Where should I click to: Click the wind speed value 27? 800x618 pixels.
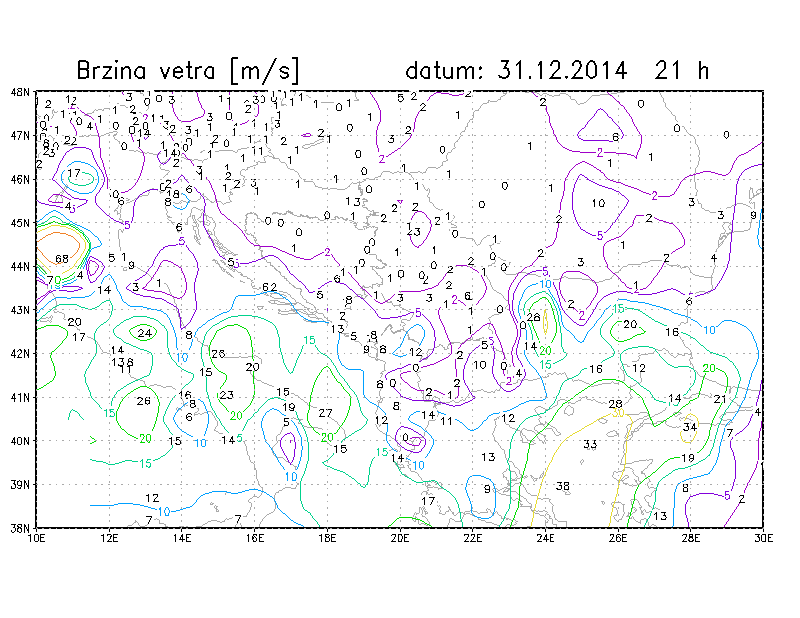[326, 413]
